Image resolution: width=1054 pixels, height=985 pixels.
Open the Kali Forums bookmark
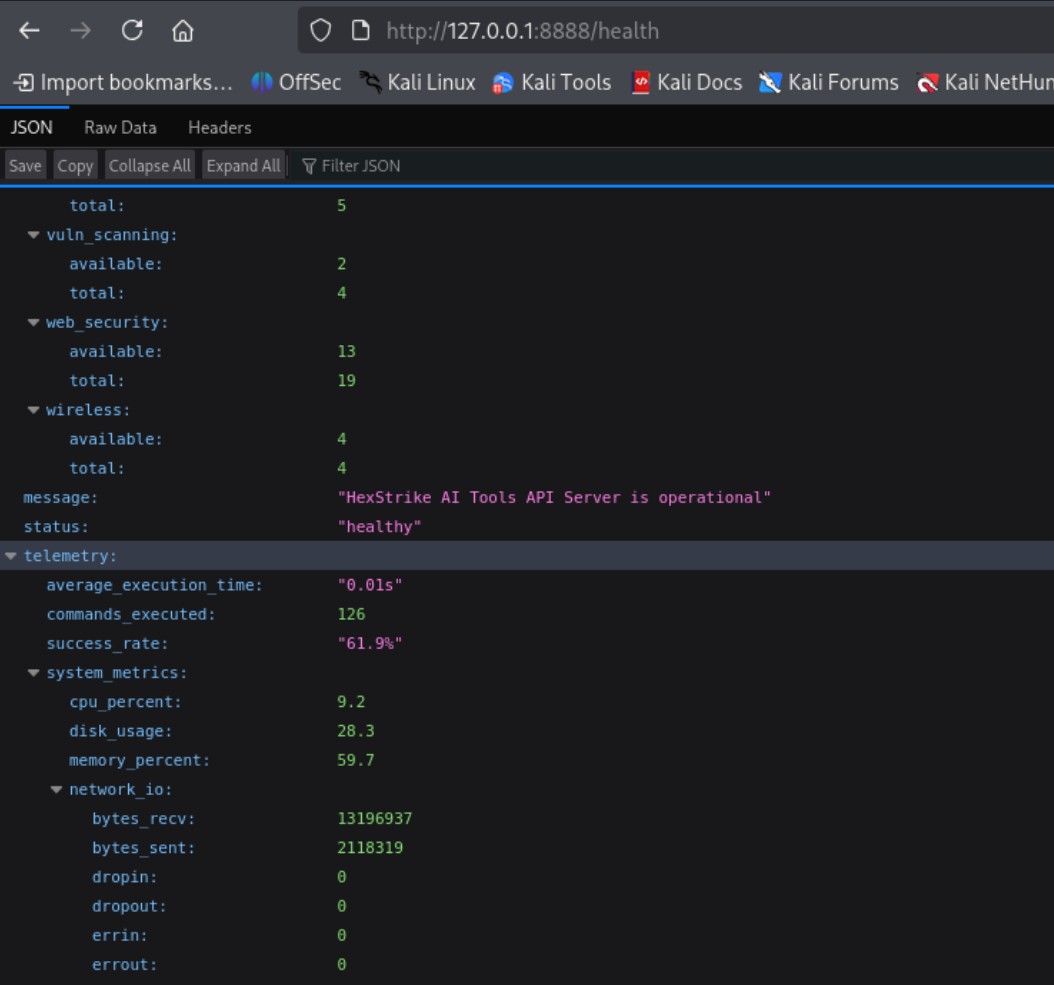[x=829, y=83]
